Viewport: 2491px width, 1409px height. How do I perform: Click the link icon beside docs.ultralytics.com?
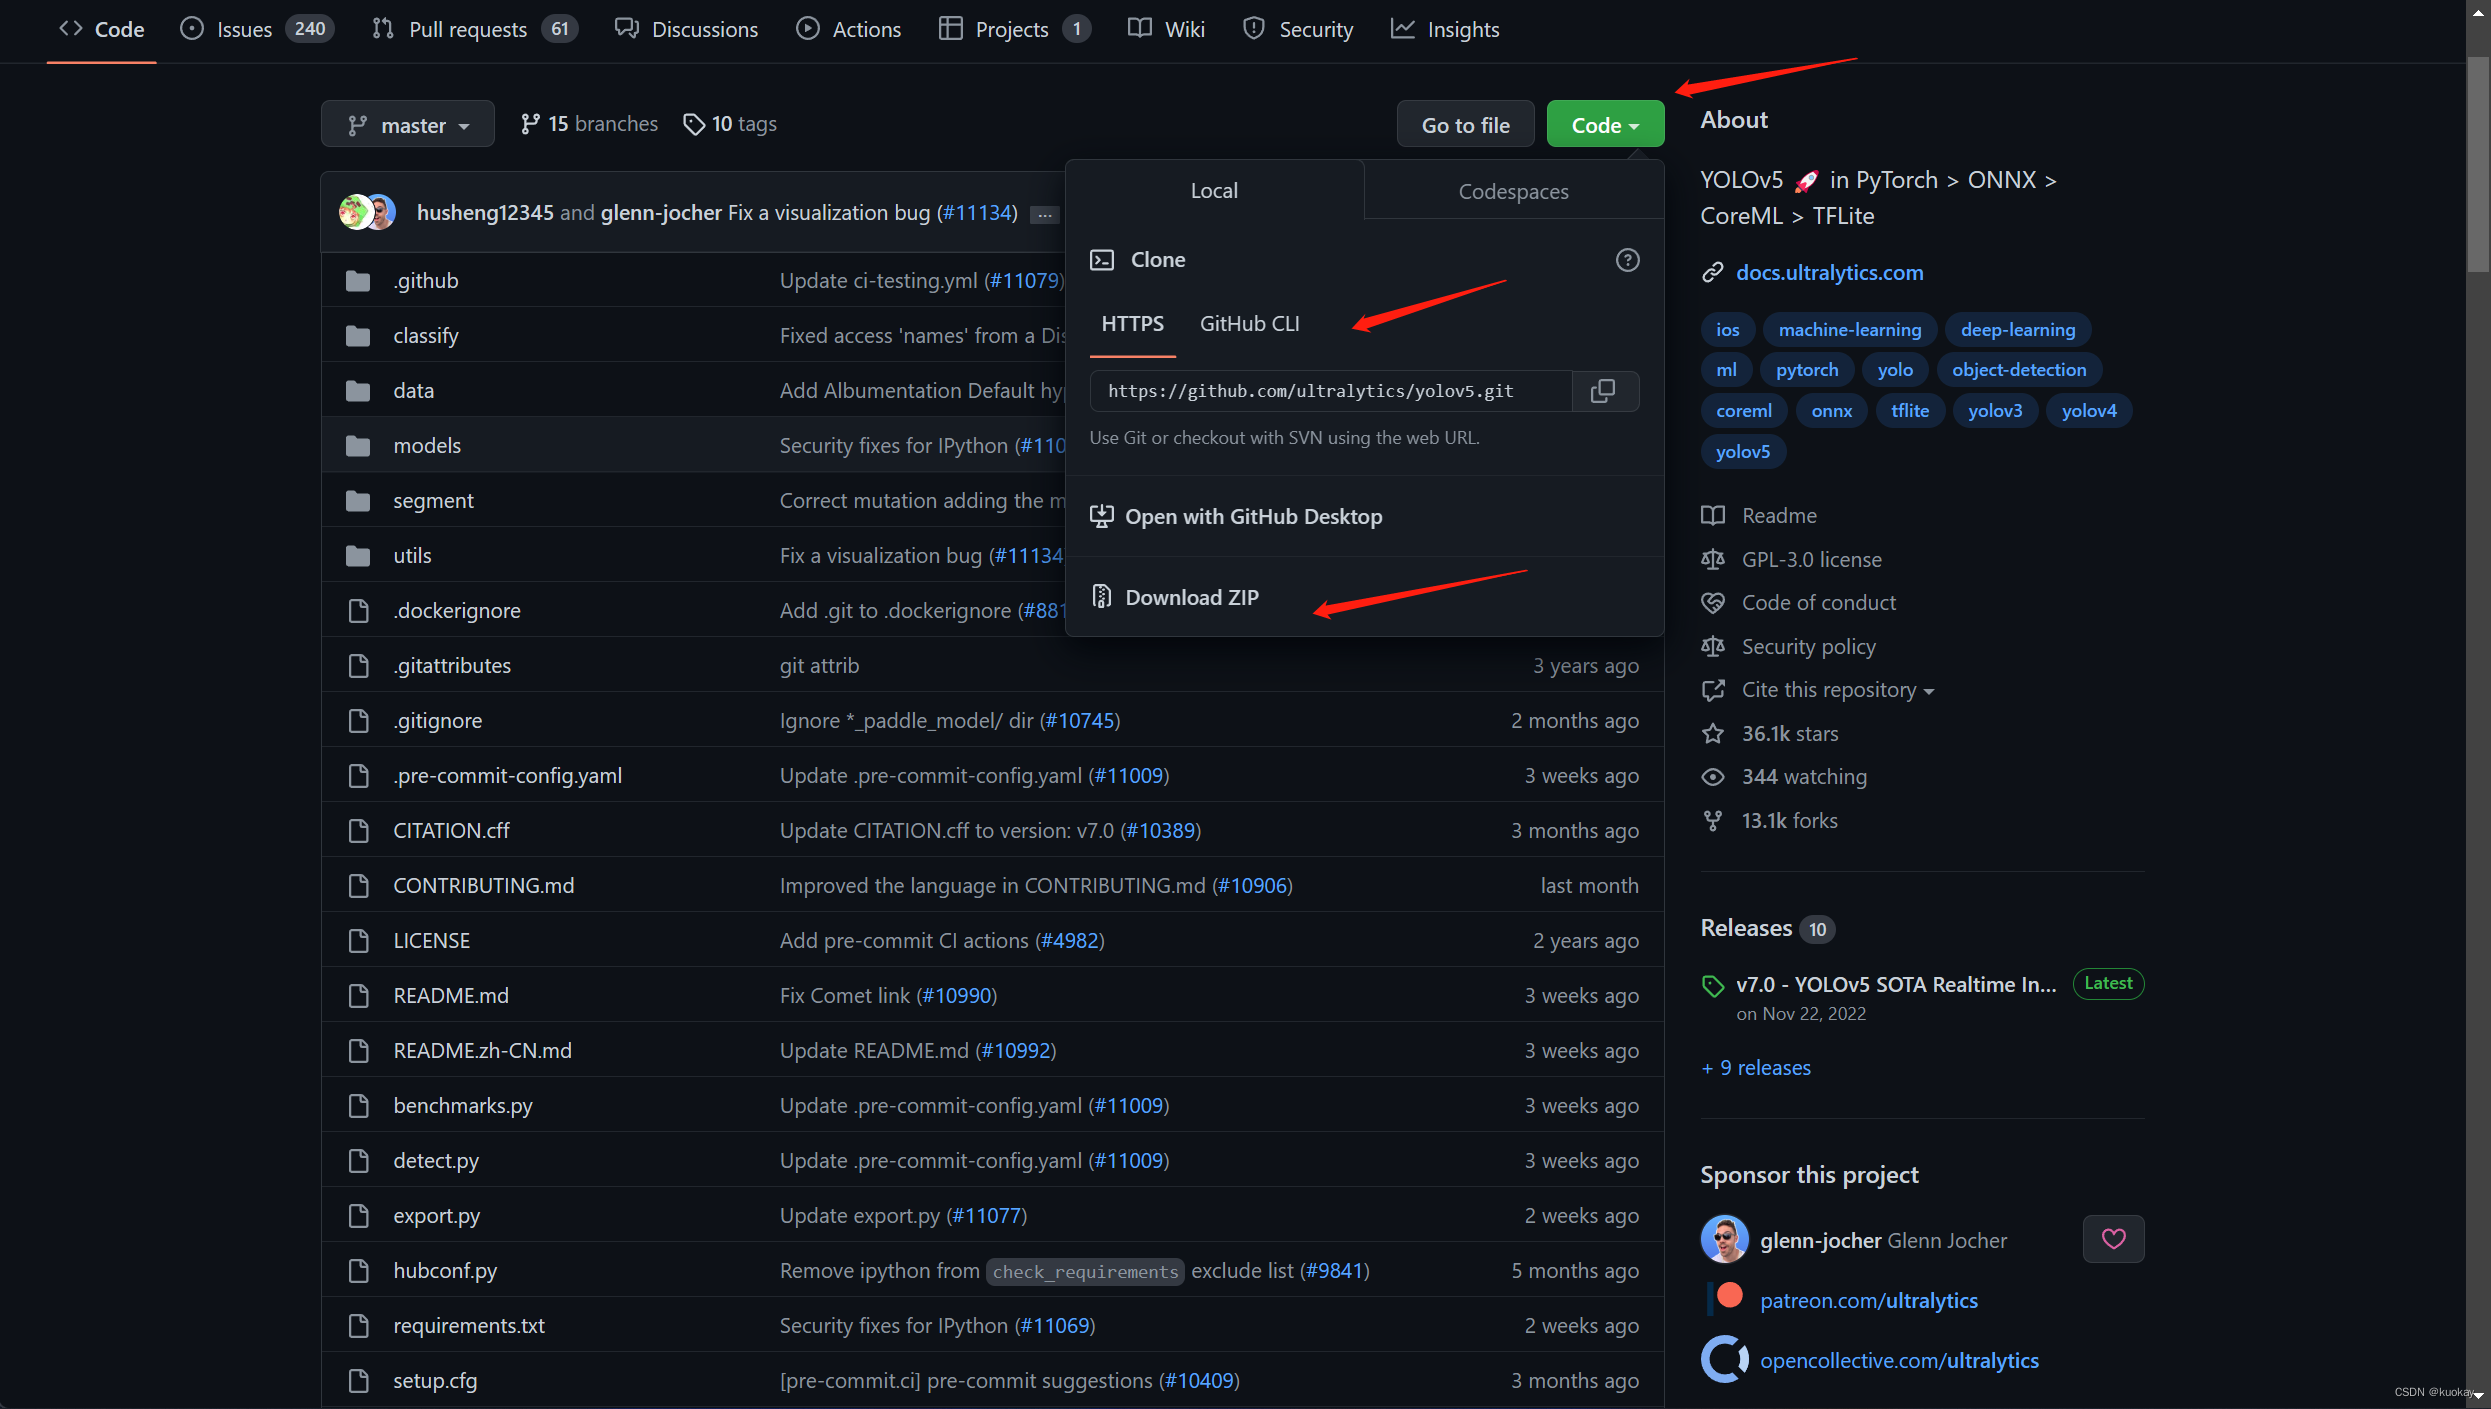click(x=1713, y=273)
